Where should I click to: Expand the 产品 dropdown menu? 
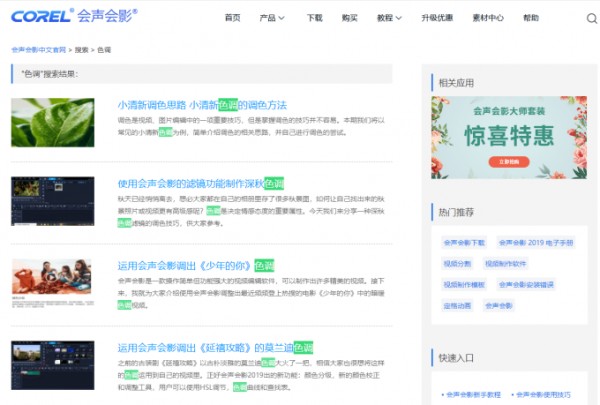coord(272,18)
